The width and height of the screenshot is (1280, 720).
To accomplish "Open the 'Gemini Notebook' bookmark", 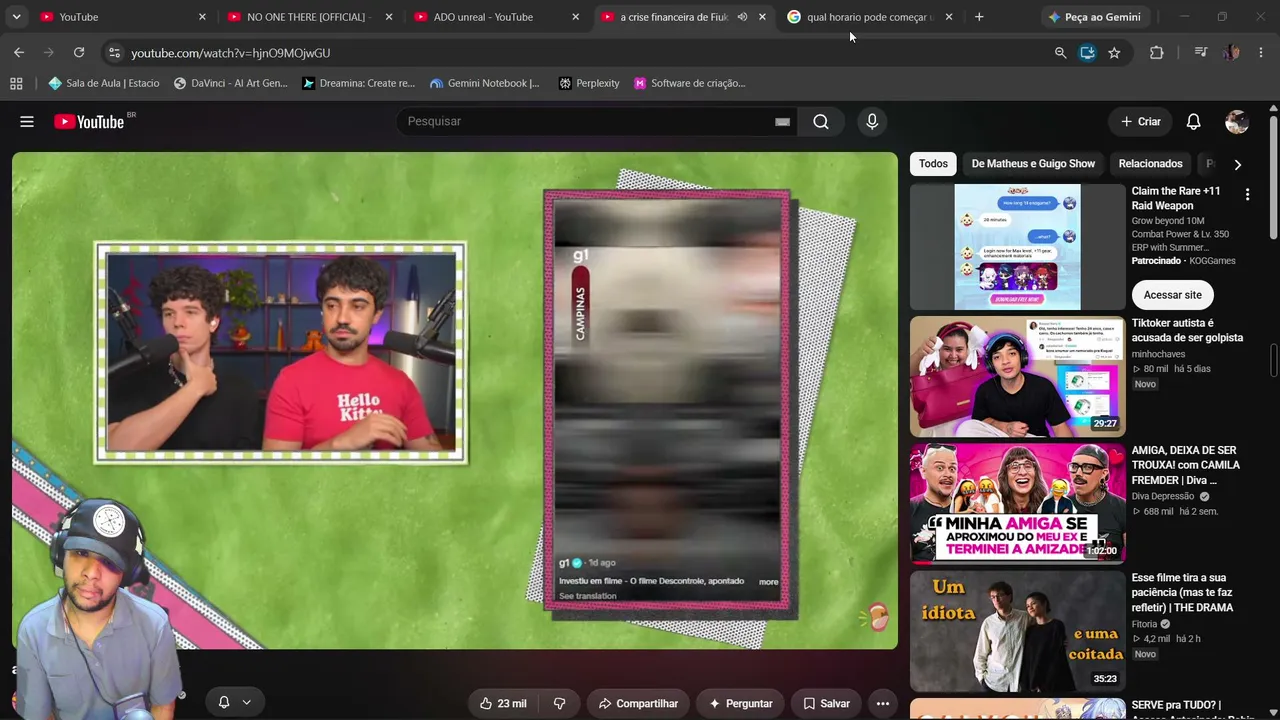I will tap(484, 83).
